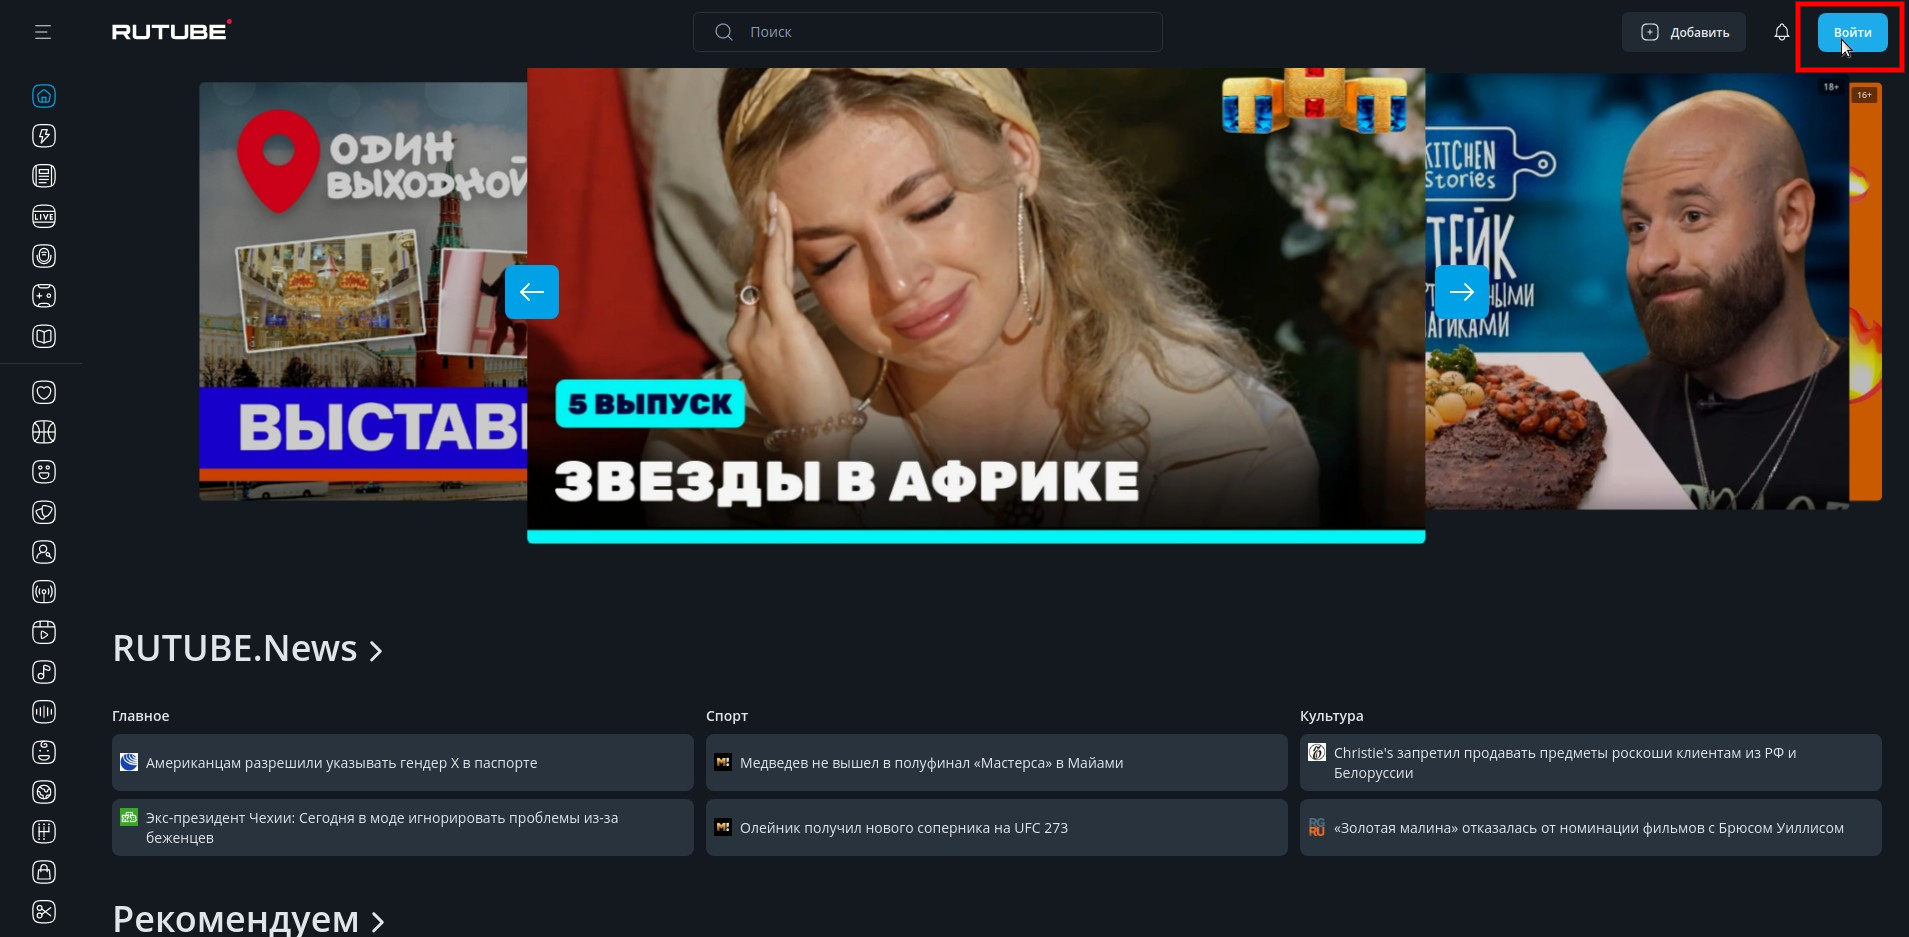Open the lightning bolt sidebar icon
Image resolution: width=1909 pixels, height=937 pixels.
click(x=44, y=136)
